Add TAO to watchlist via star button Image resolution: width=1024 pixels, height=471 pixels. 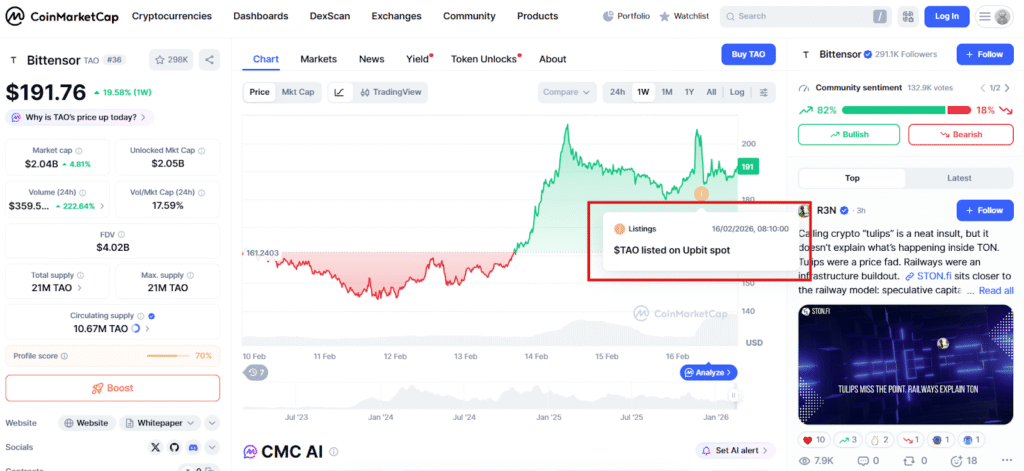pyautogui.click(x=171, y=60)
